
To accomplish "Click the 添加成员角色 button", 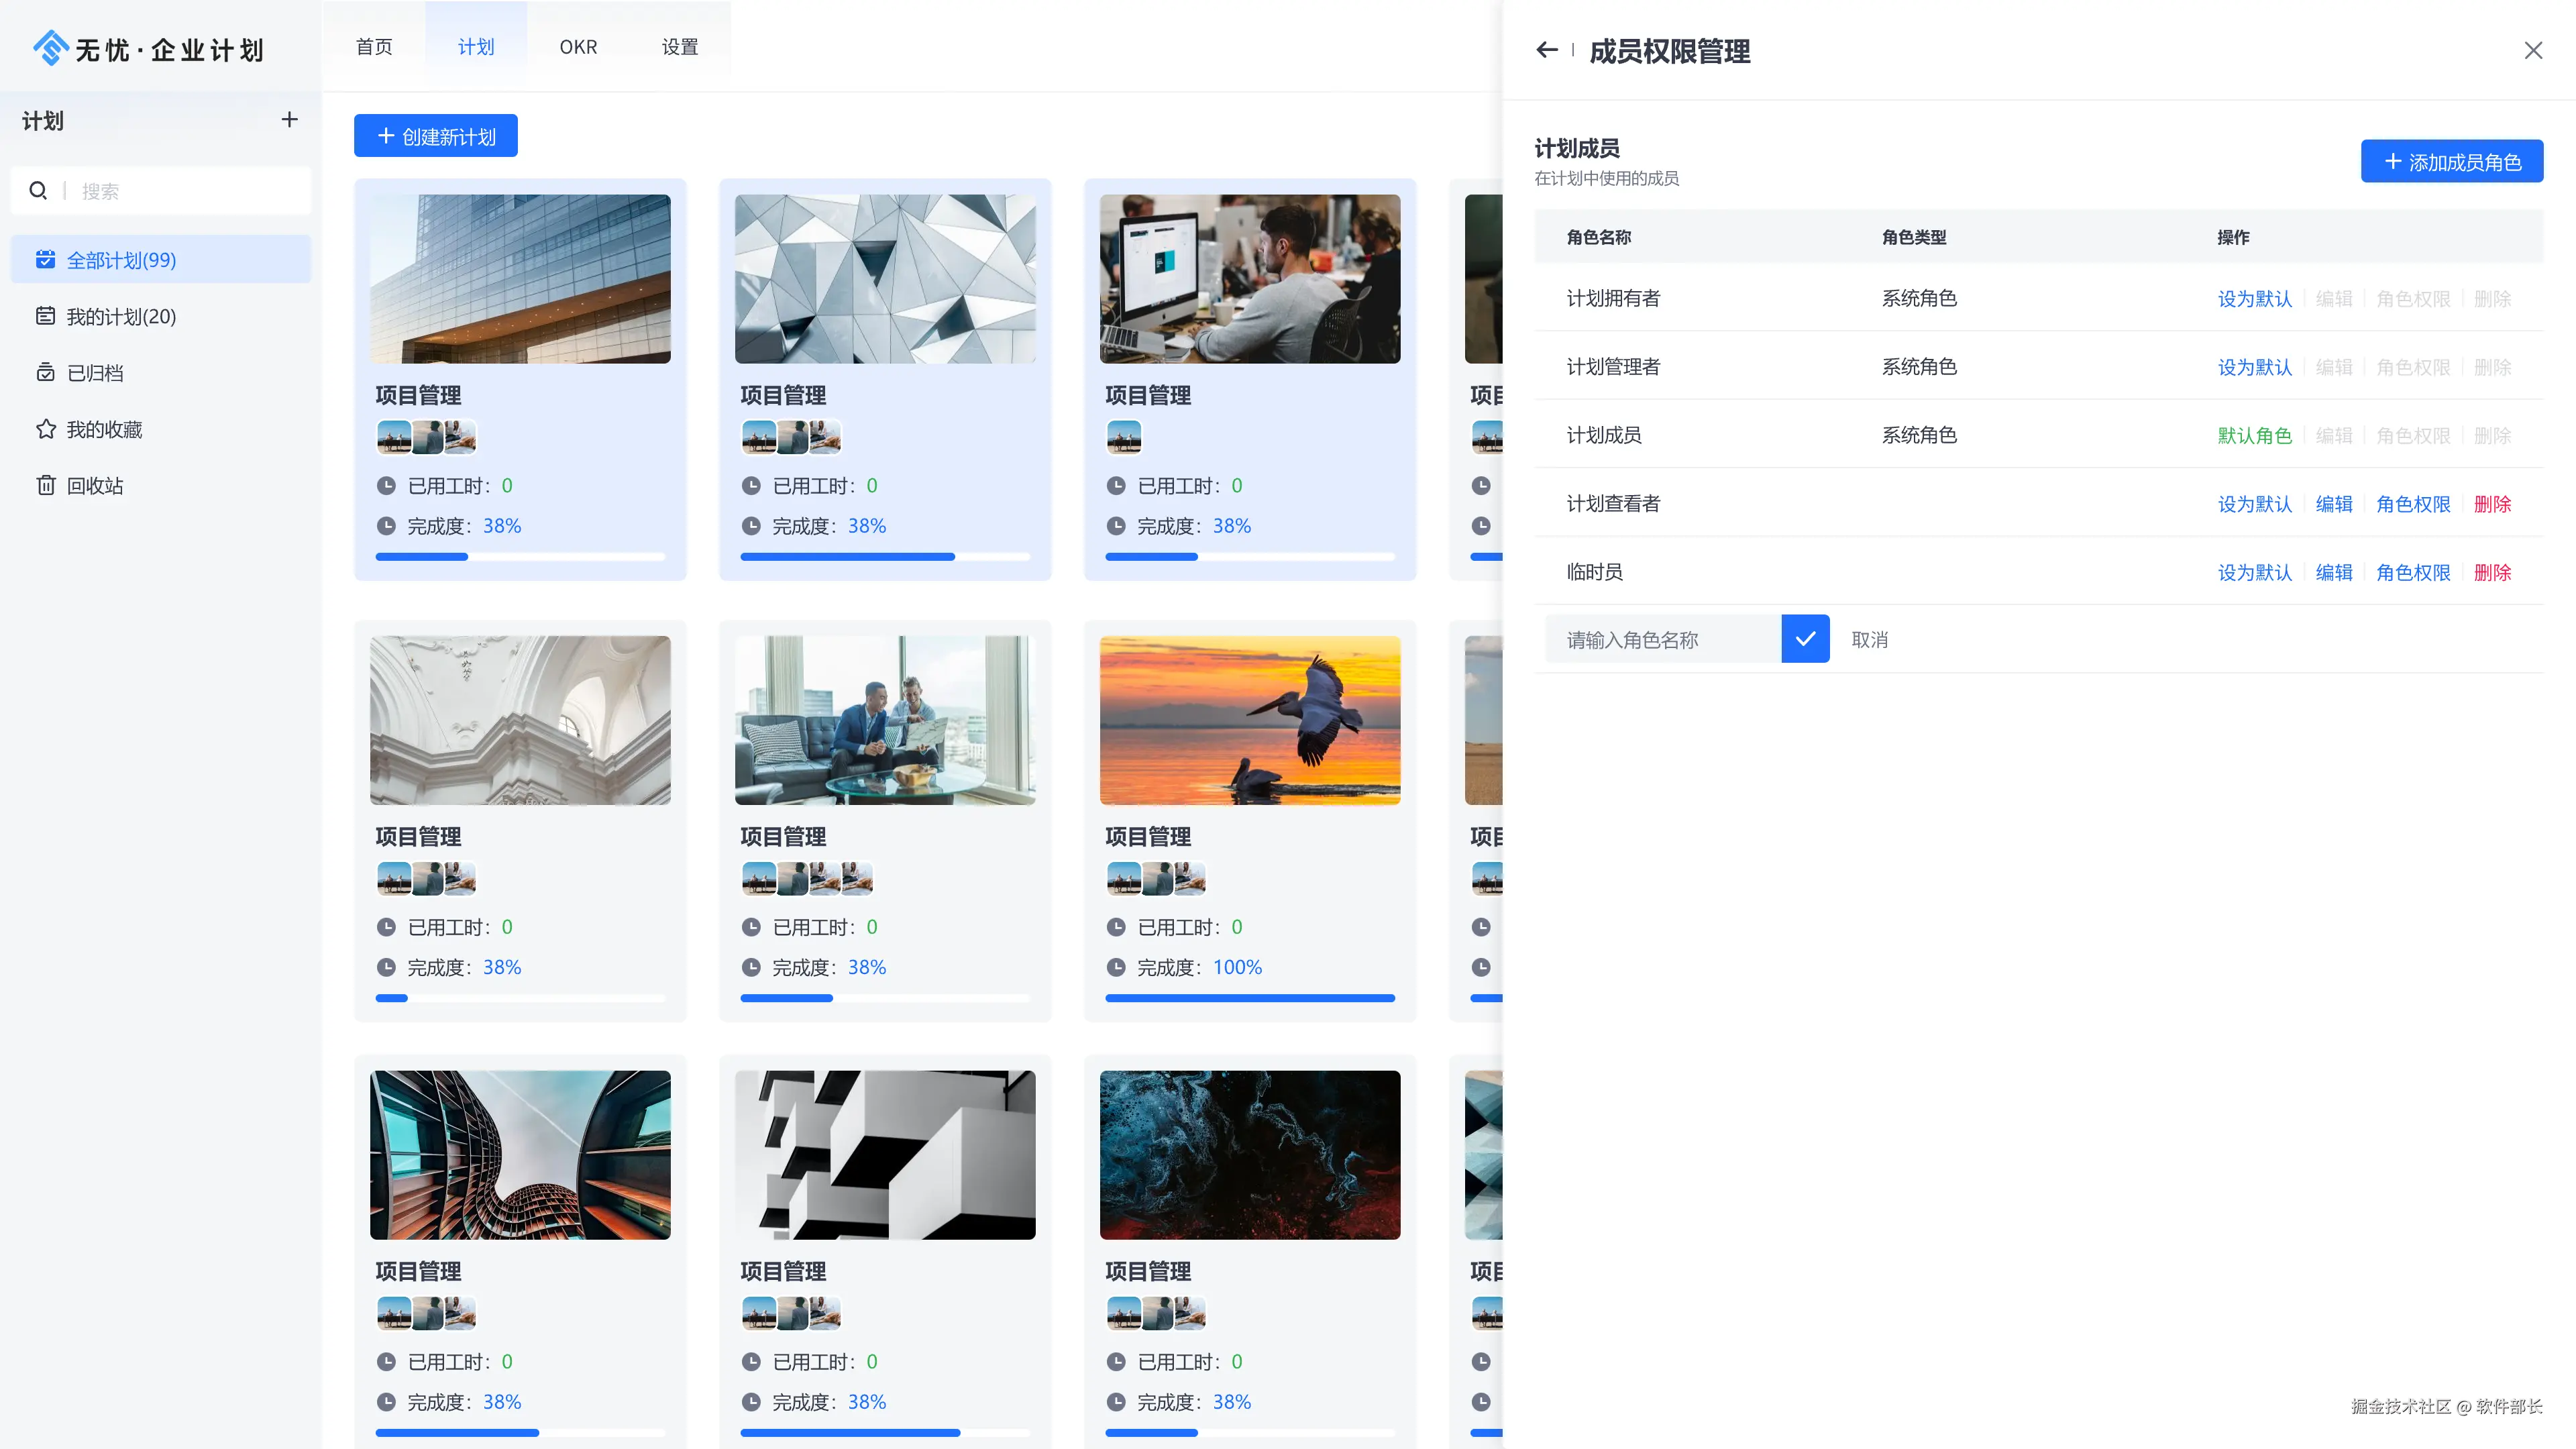I will coord(2451,162).
